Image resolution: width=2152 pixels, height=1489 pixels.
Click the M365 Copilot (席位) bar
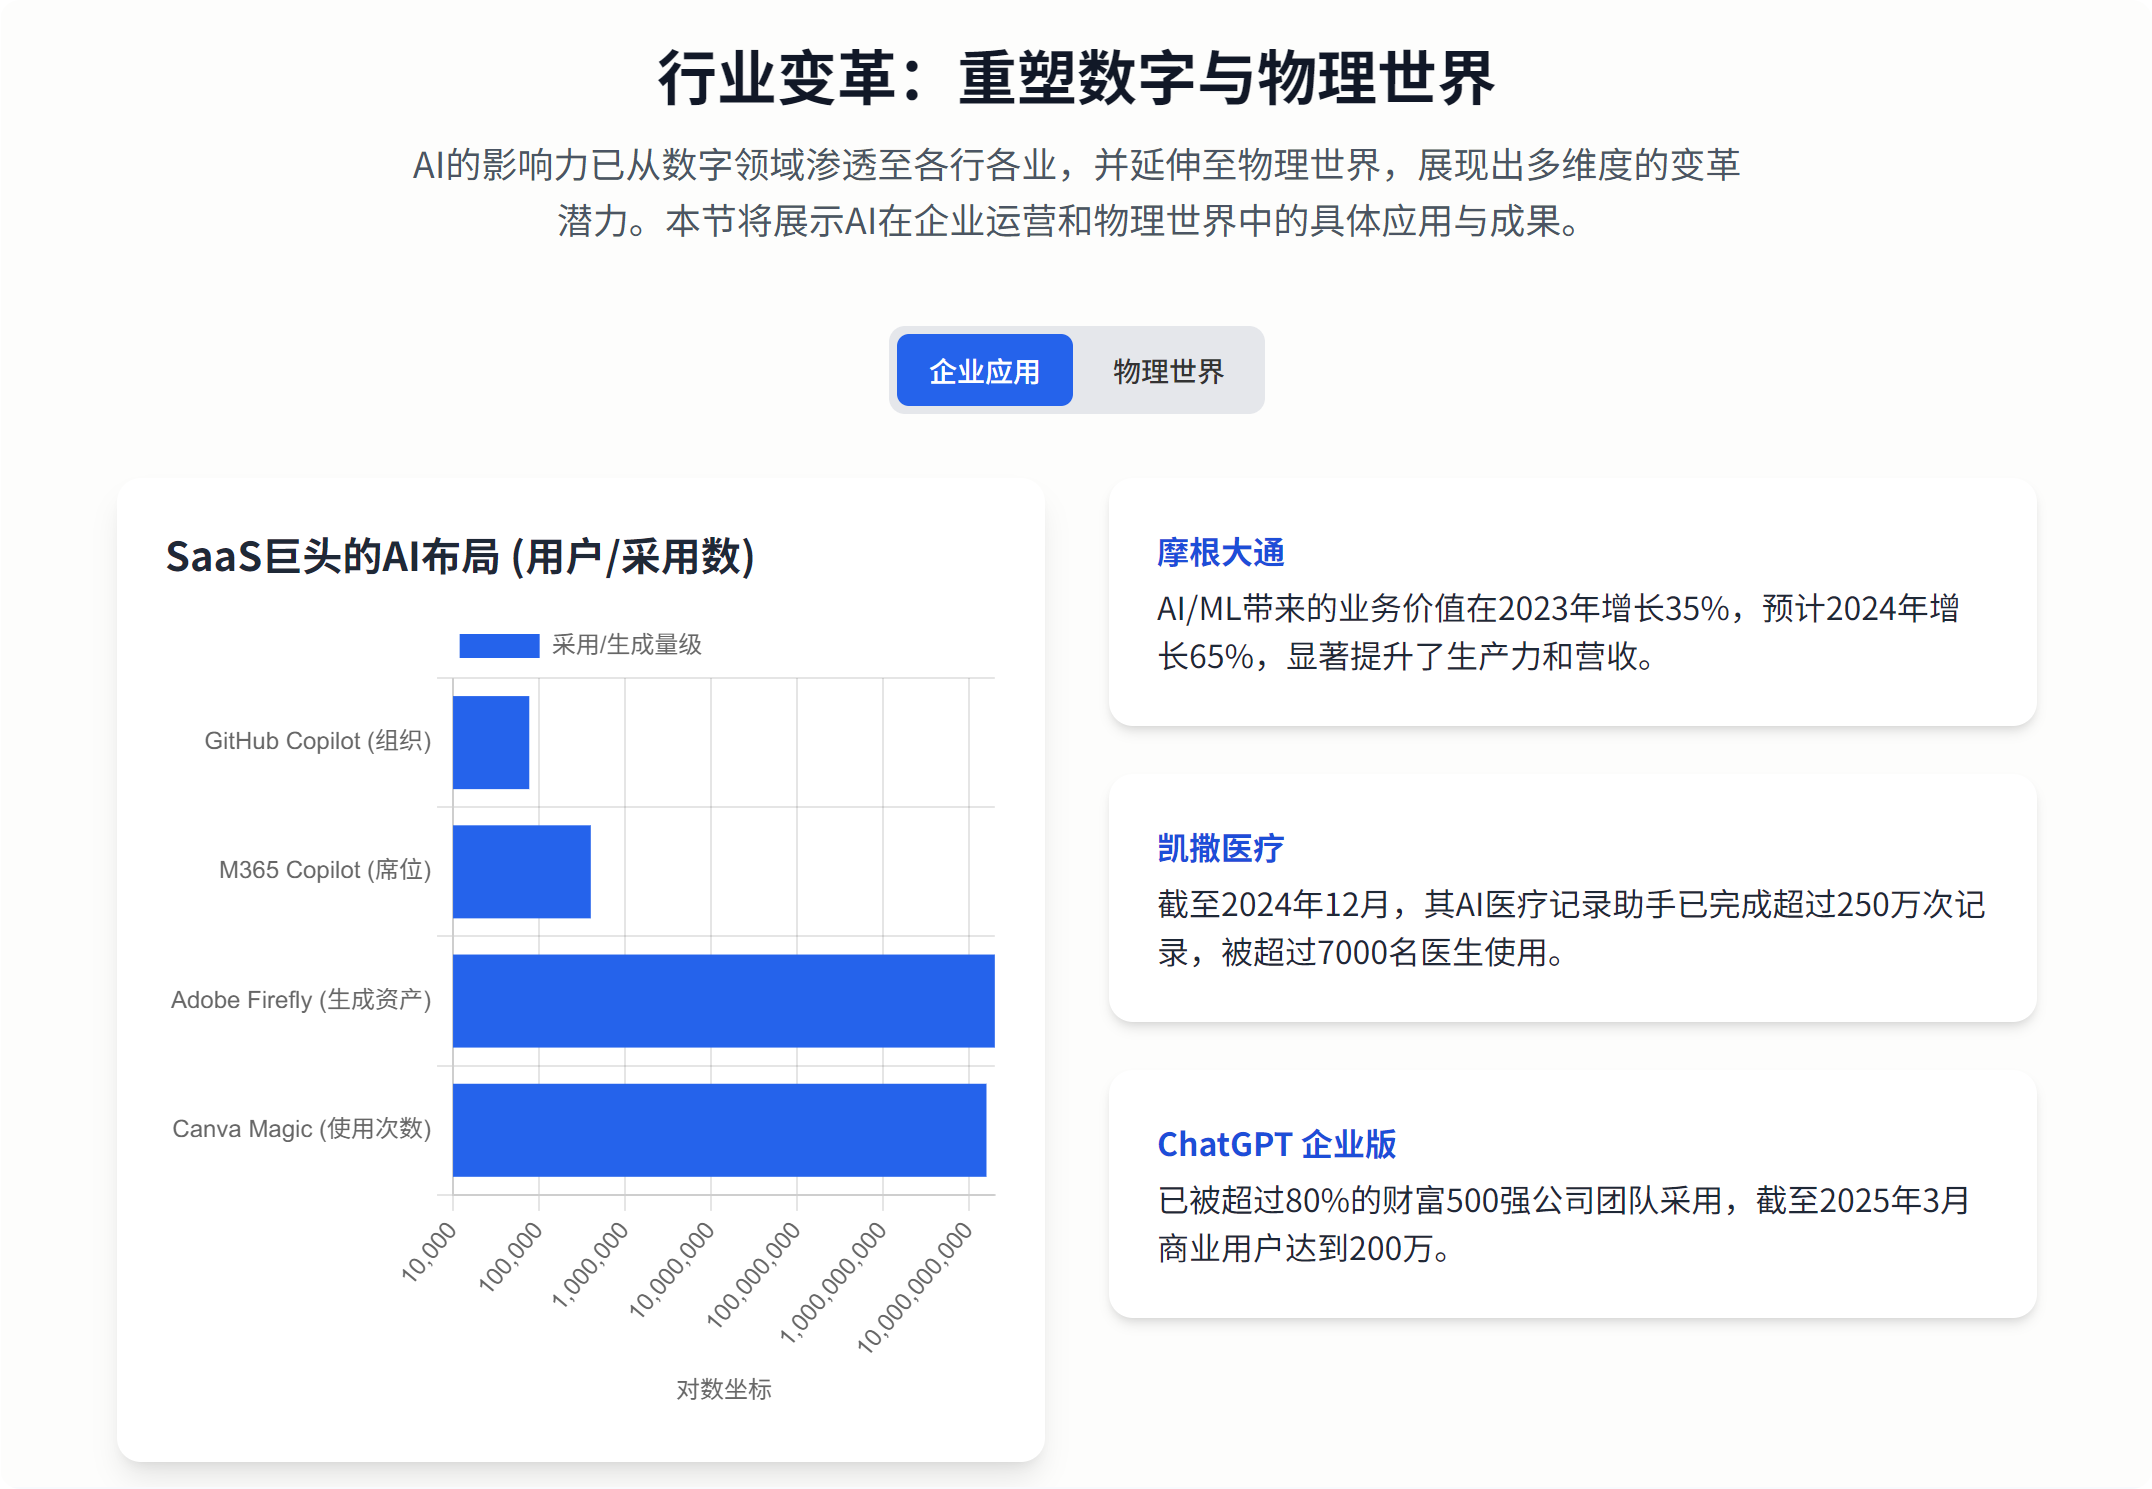[522, 871]
